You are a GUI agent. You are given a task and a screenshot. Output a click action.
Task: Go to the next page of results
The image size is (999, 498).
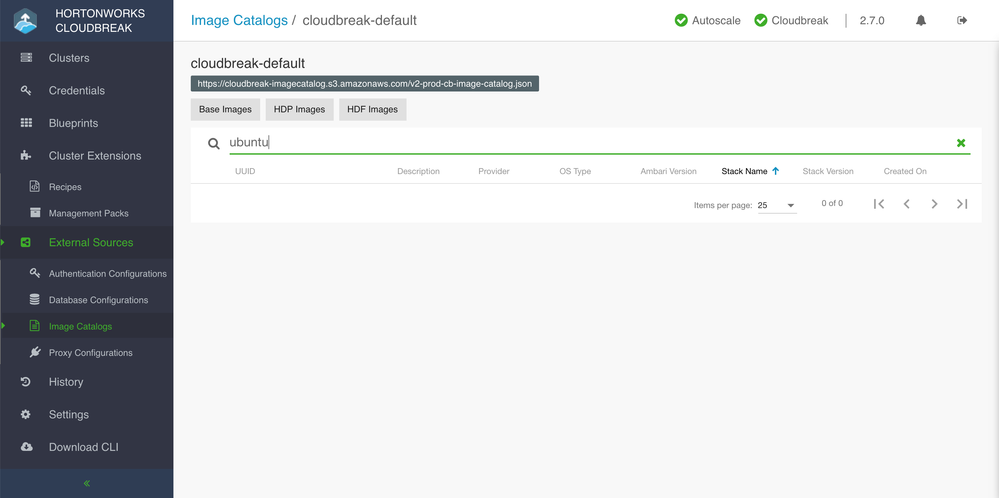[934, 204]
